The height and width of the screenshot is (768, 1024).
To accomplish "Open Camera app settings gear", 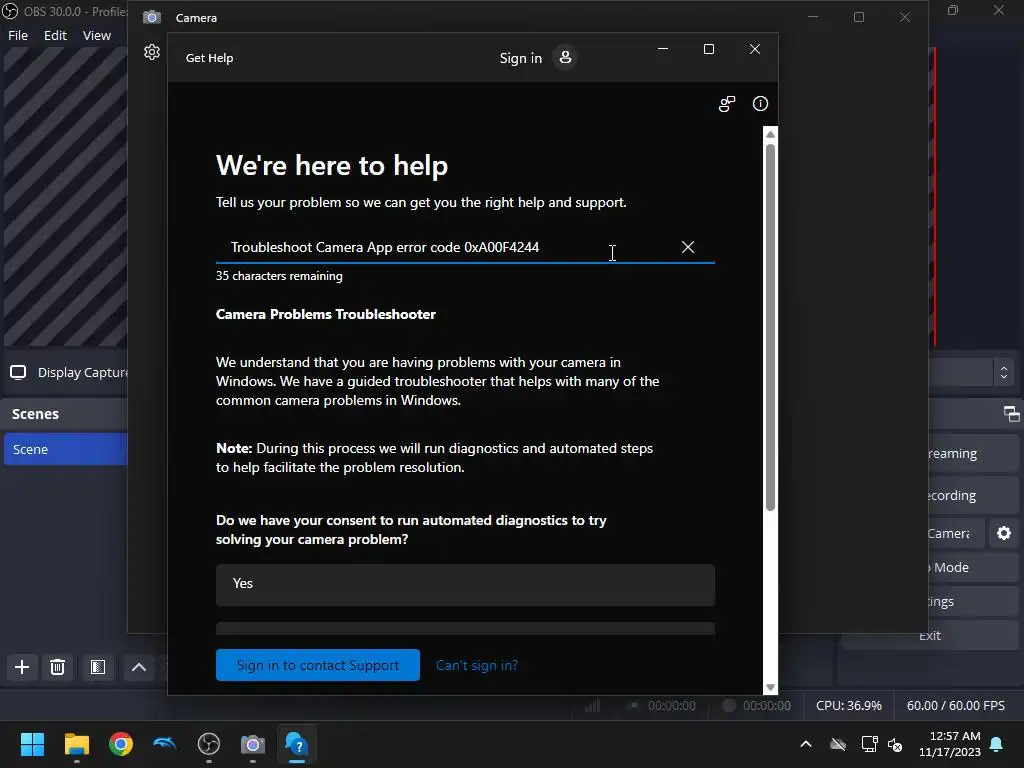I will coord(152,52).
